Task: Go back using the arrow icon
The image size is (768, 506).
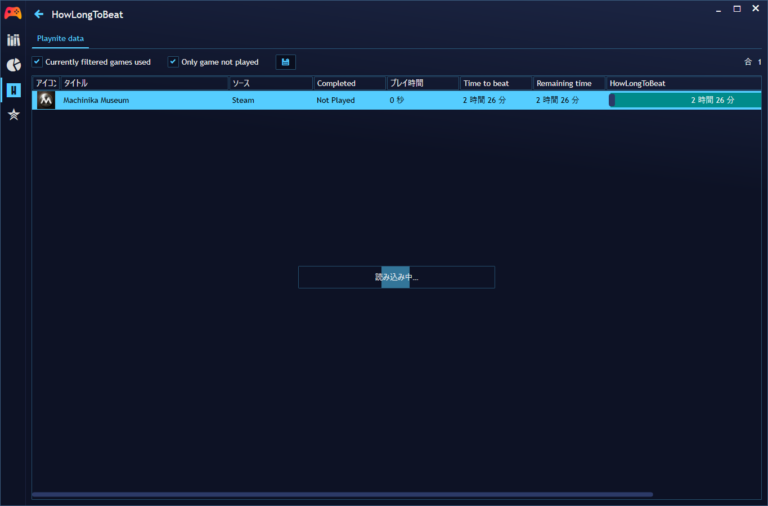Action: pyautogui.click(x=39, y=15)
